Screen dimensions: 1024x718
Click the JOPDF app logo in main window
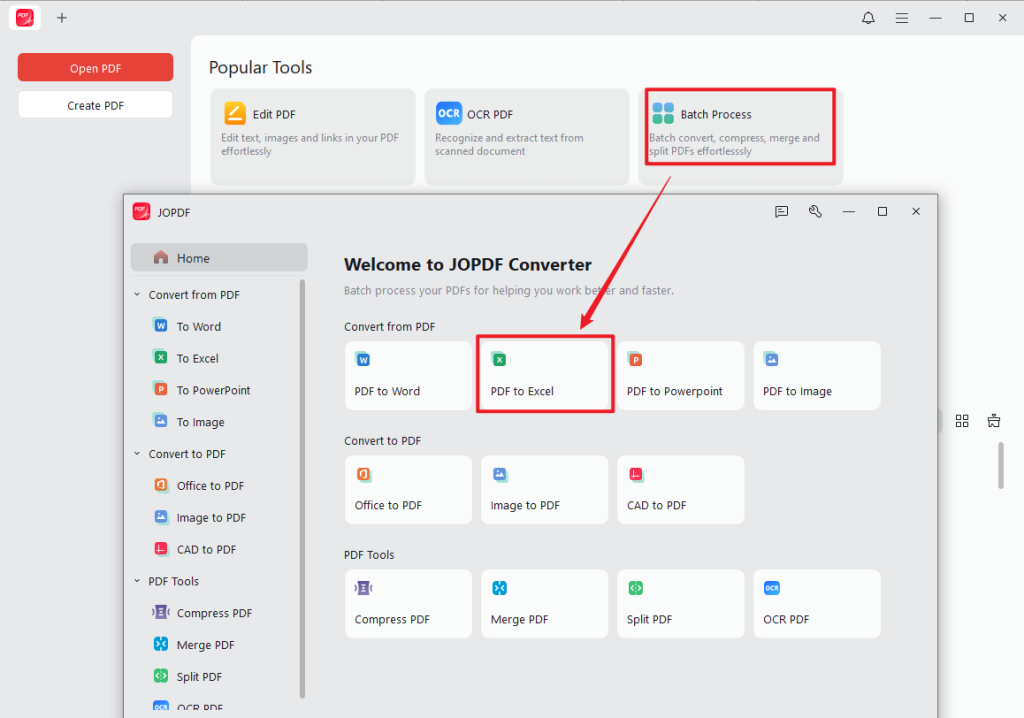(x=25, y=18)
